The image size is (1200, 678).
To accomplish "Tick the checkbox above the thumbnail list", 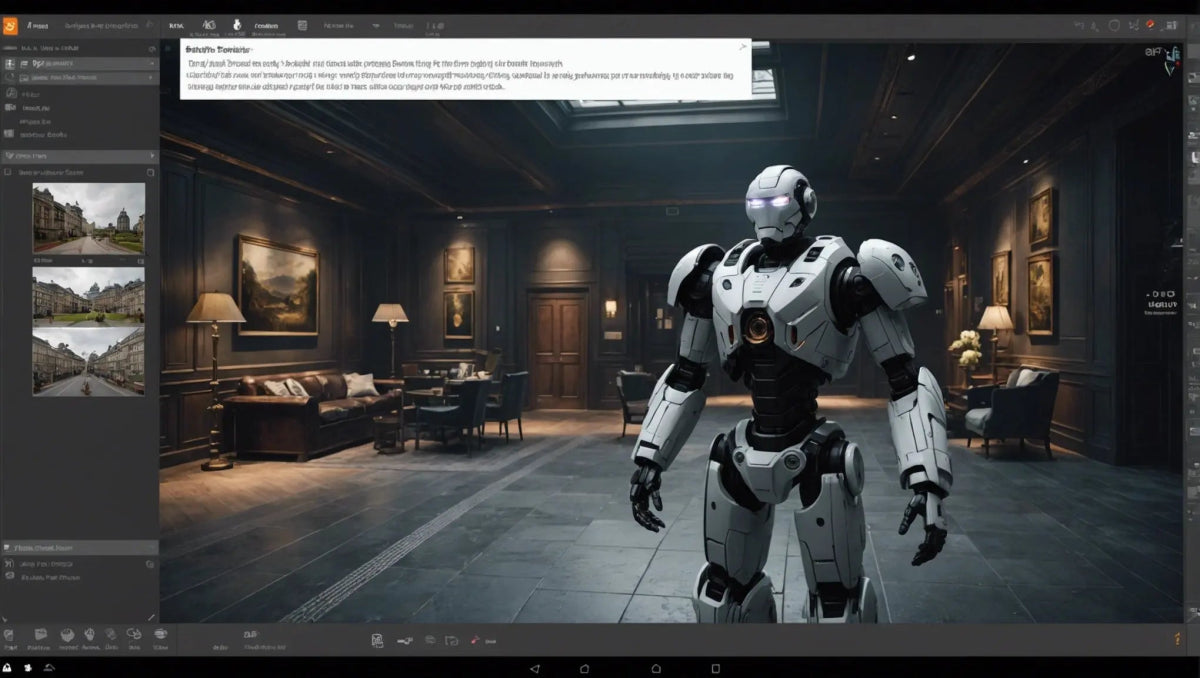I will (9, 173).
